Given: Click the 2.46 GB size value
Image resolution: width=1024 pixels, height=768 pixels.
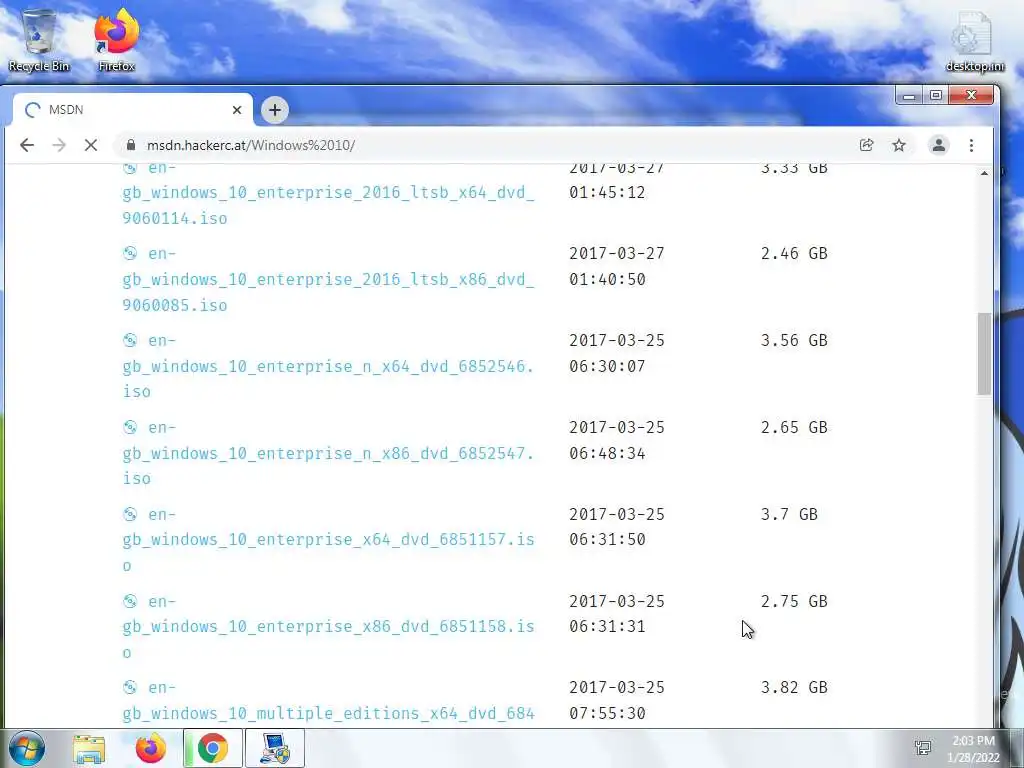Looking at the screenshot, I should 794,253.
